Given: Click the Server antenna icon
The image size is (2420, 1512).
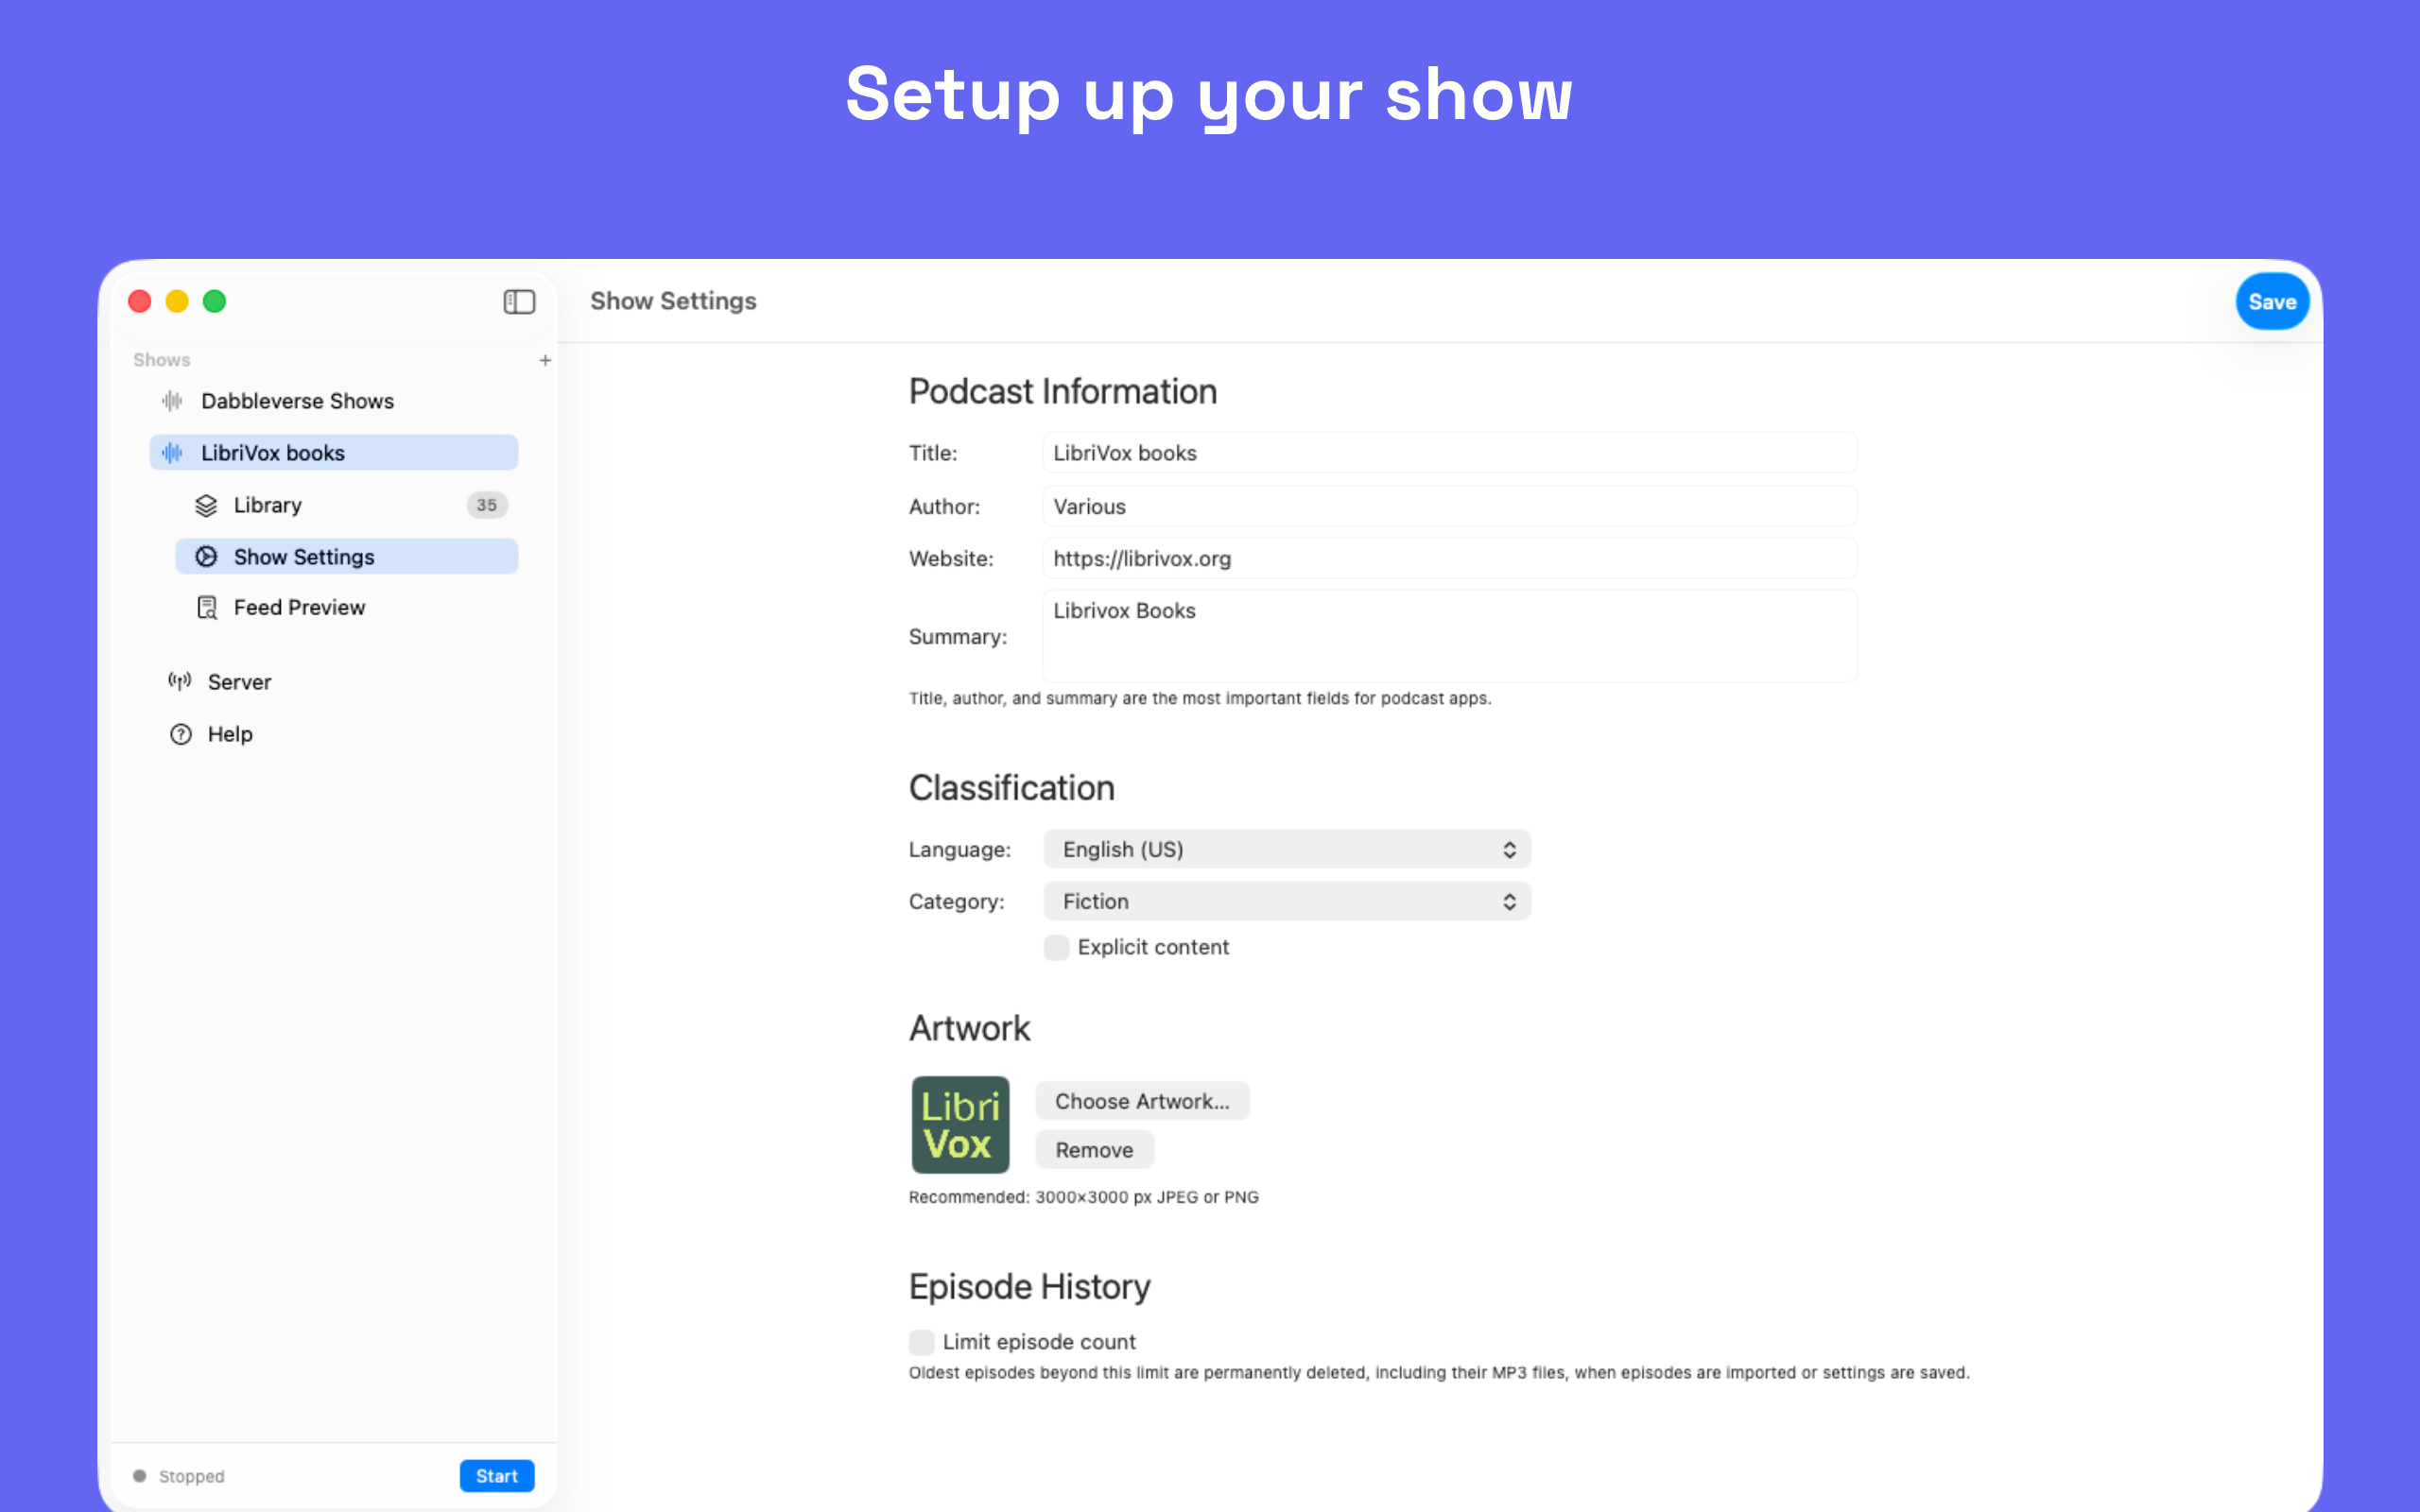Looking at the screenshot, I should pos(180,682).
